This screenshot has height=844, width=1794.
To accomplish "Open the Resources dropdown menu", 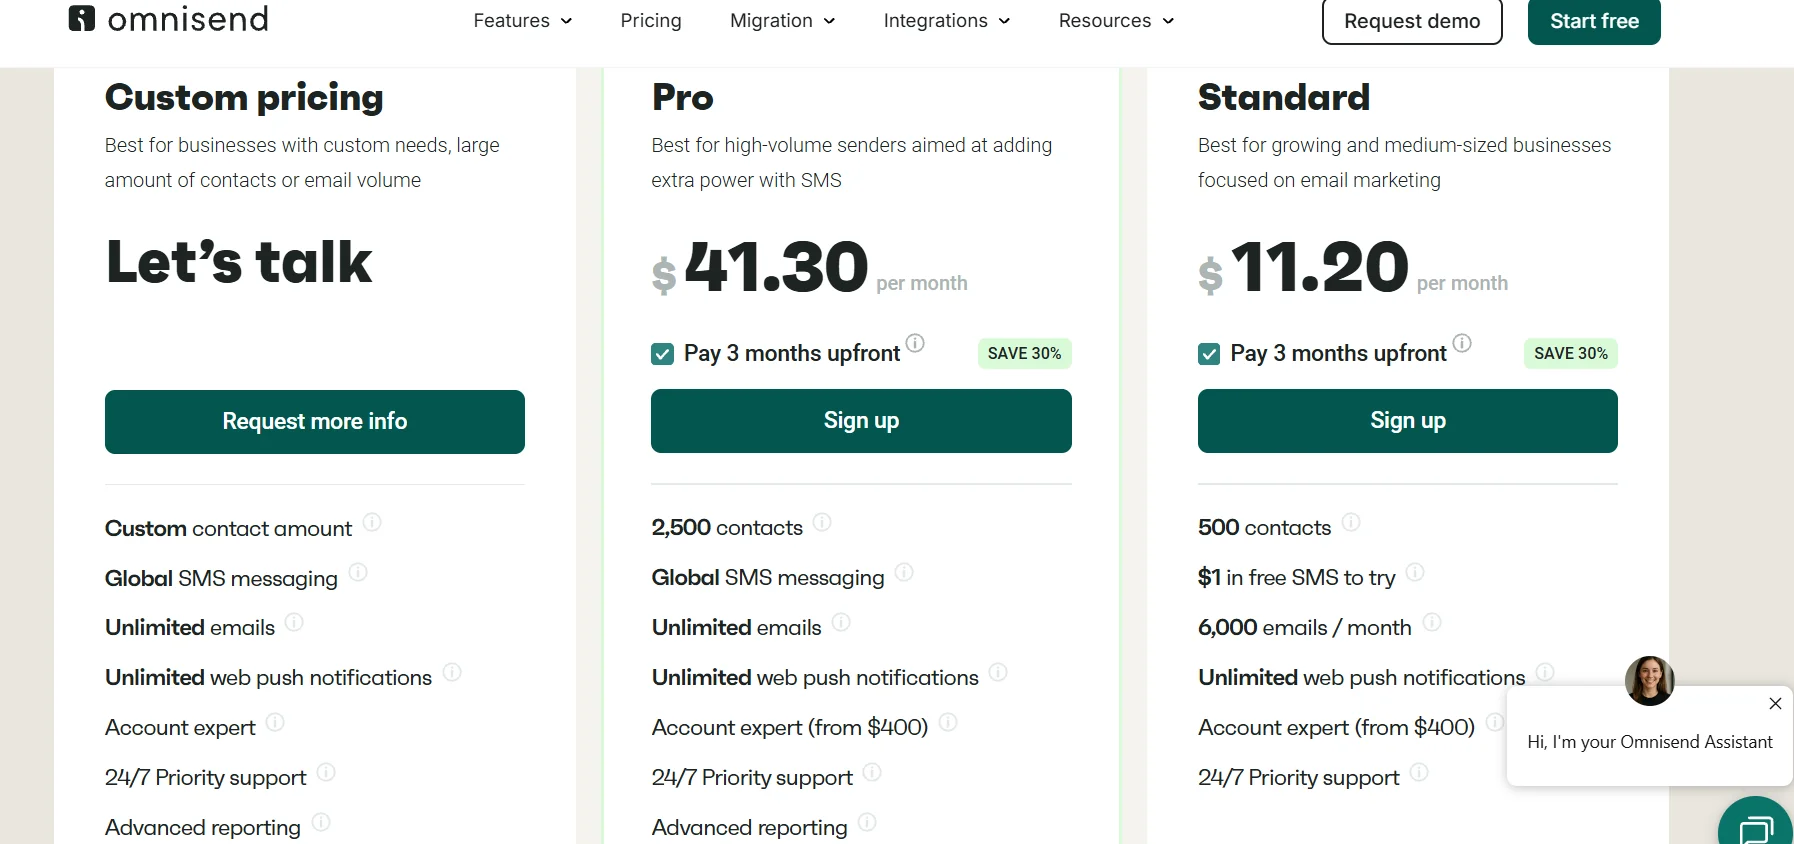I will click(x=1116, y=21).
